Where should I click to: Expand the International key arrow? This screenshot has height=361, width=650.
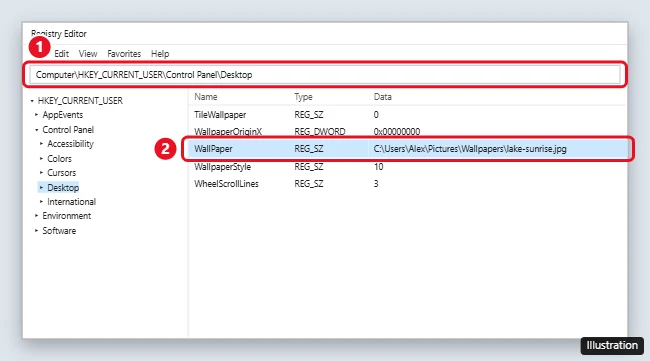[41, 202]
